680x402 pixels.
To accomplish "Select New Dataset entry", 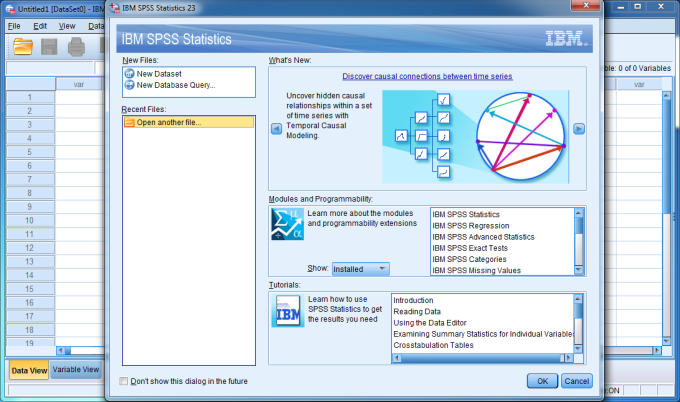I will (x=159, y=74).
